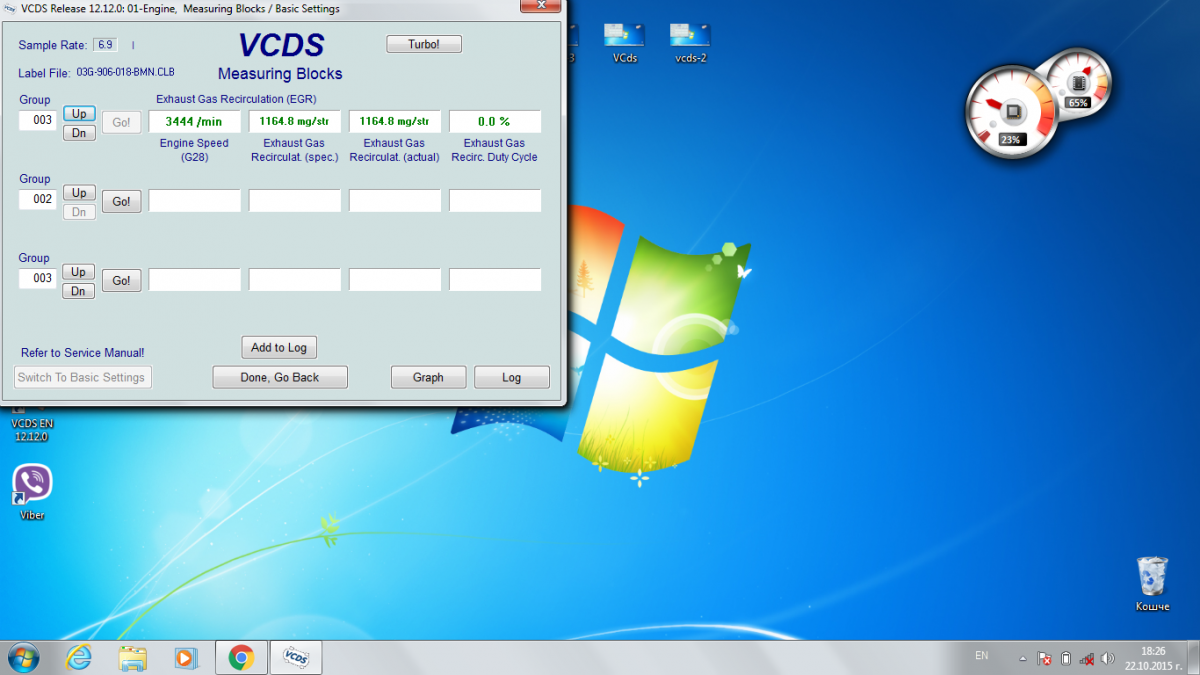This screenshot has height=675, width=1200.
Task: Click the Exhaust Gas Recirc. Duty Cycle label
Action: pyautogui.click(x=495, y=150)
